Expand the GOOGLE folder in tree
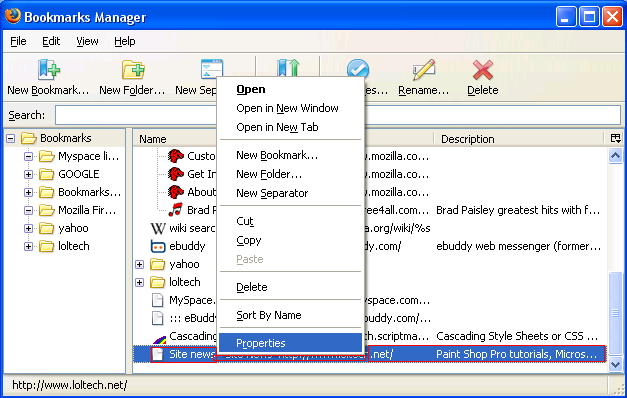Viewport: 627px width, 398px height. (28, 174)
